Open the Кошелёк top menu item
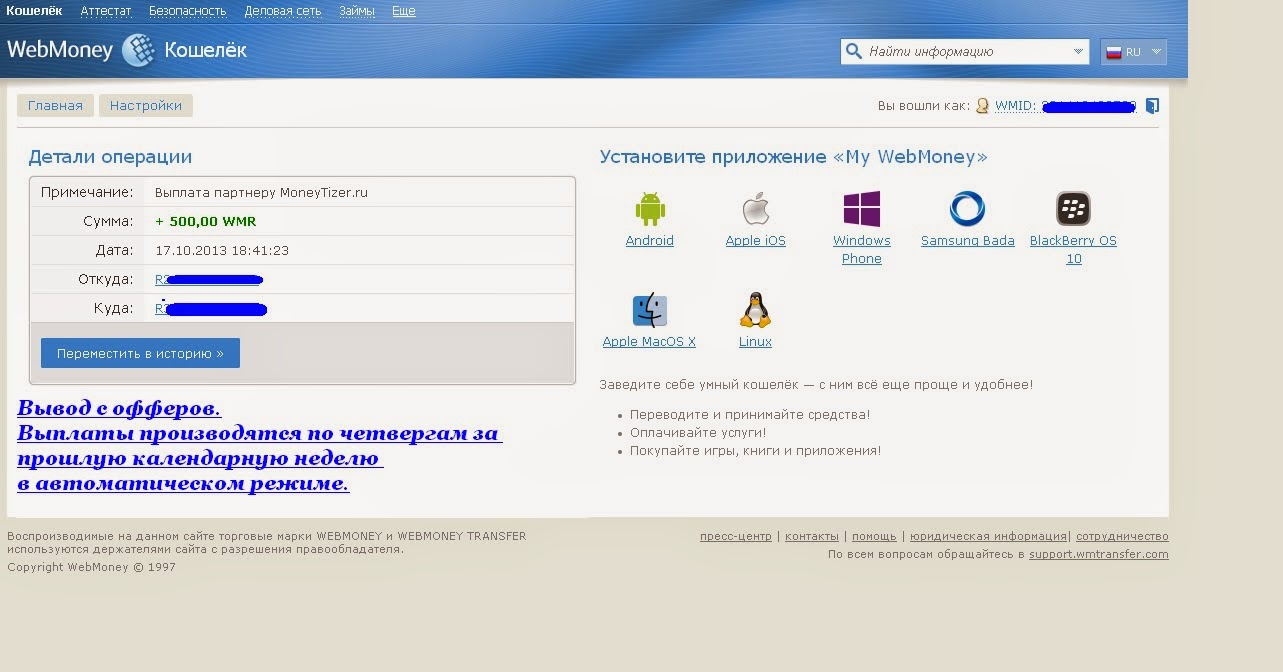 point(32,11)
